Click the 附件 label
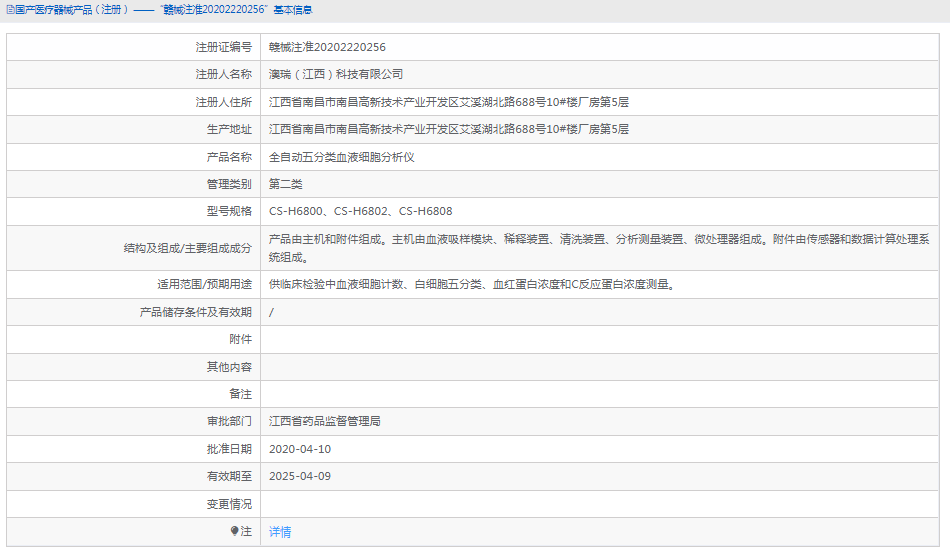This screenshot has height=552, width=950. click(x=240, y=339)
